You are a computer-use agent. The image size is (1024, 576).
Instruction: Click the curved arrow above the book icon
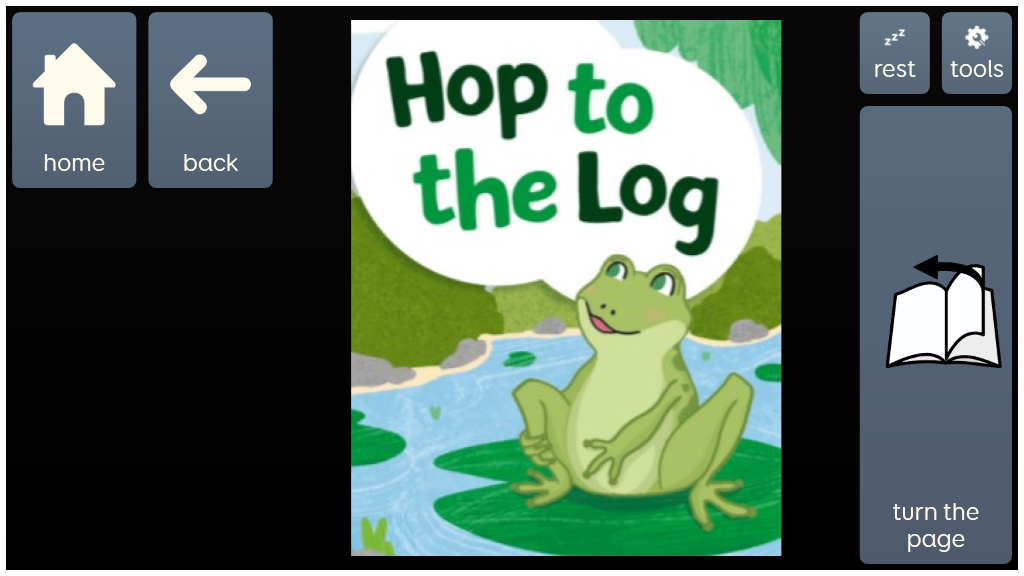pos(948,269)
